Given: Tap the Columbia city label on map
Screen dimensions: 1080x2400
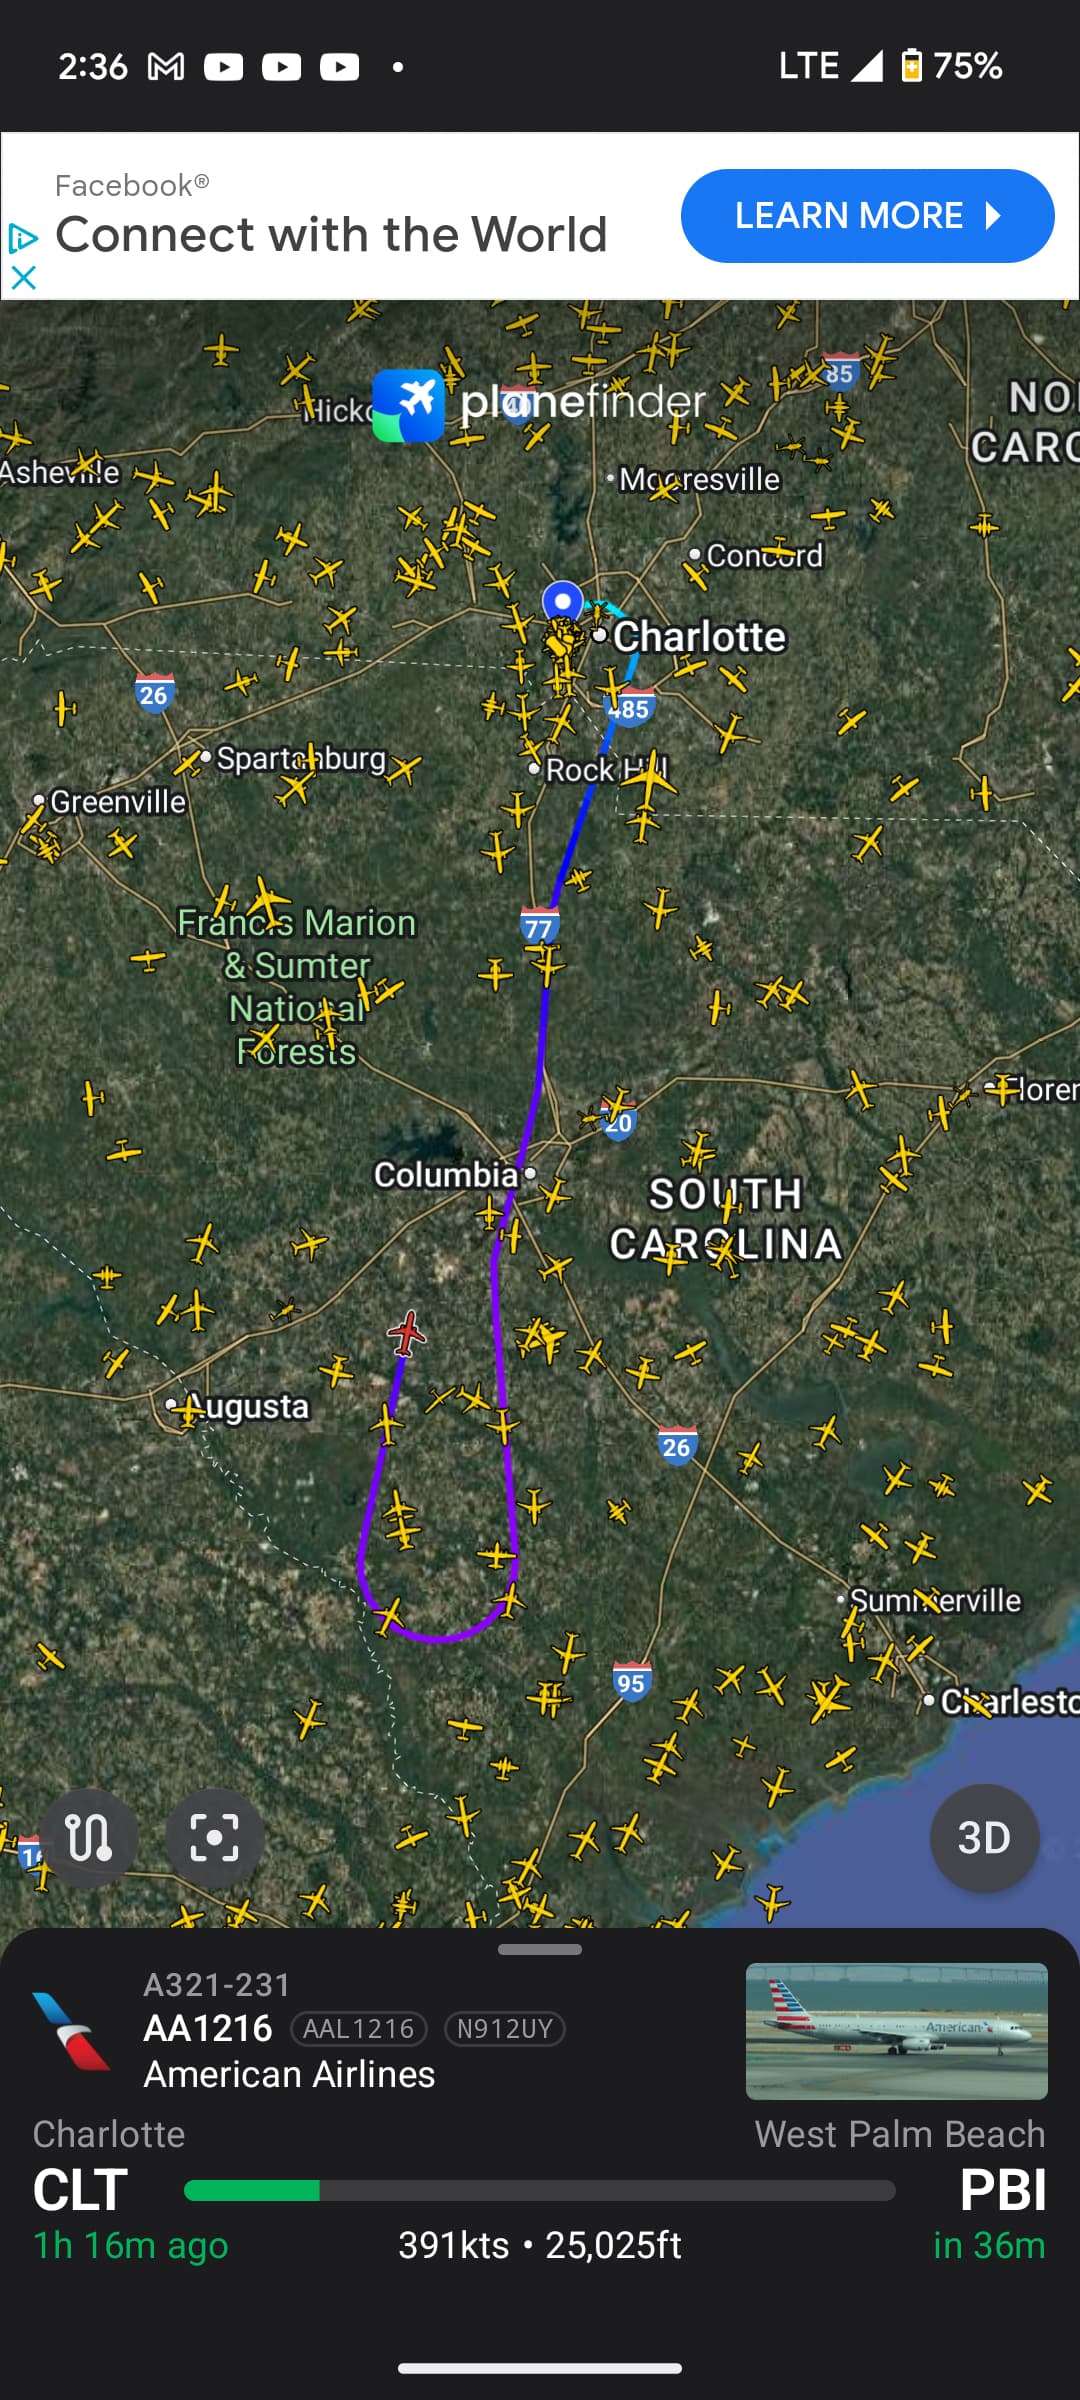Looking at the screenshot, I should pos(446,1174).
